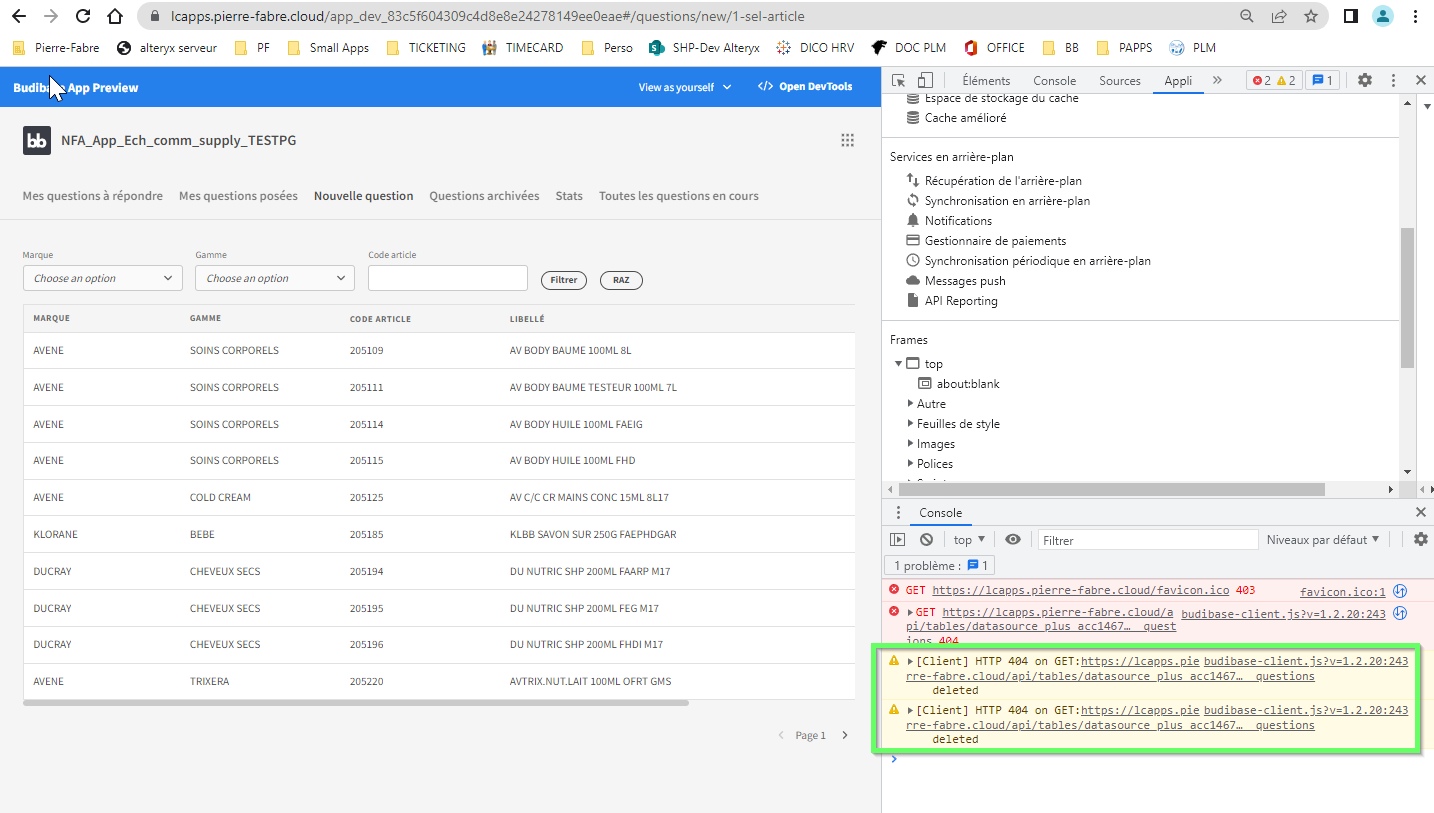This screenshot has width=1434, height=813.
Task: Open the Niveaux par défaut dropdown
Action: pos(1323,540)
